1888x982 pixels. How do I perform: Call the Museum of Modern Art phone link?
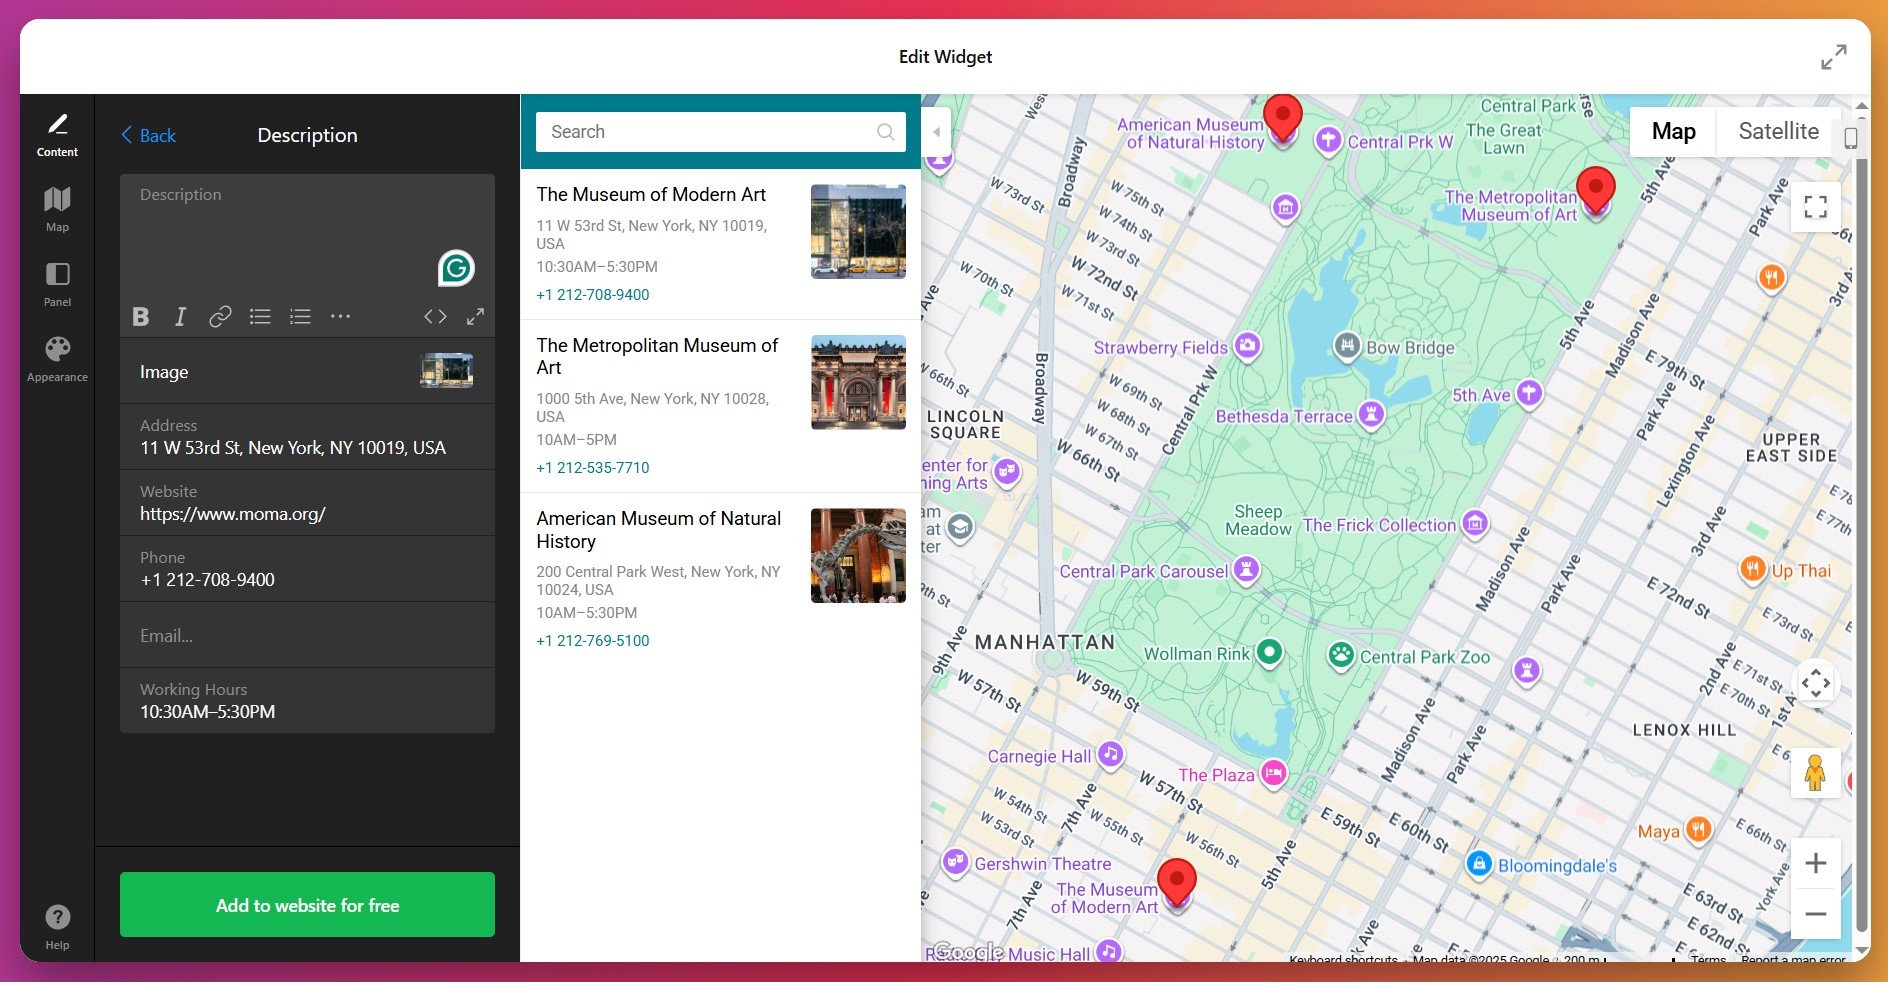tap(592, 294)
